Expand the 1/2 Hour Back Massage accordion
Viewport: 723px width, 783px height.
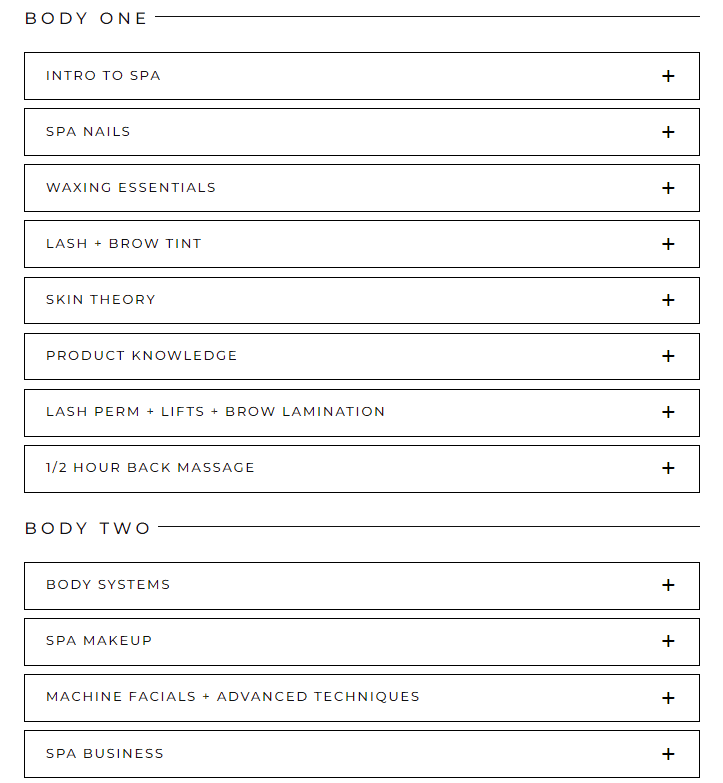pyautogui.click(x=668, y=468)
